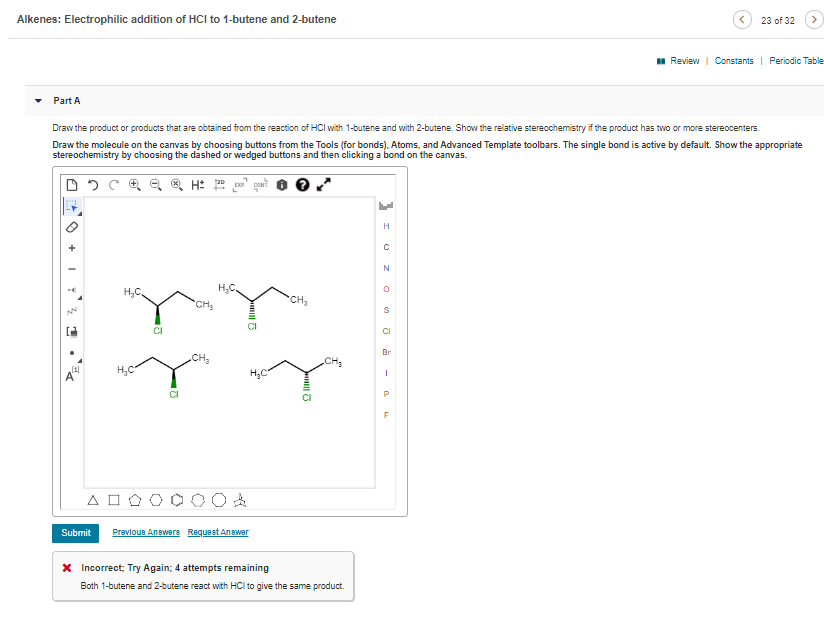Screen dimensions: 824x621
Task: Zoom in on the molecule canvas
Action: tap(134, 184)
